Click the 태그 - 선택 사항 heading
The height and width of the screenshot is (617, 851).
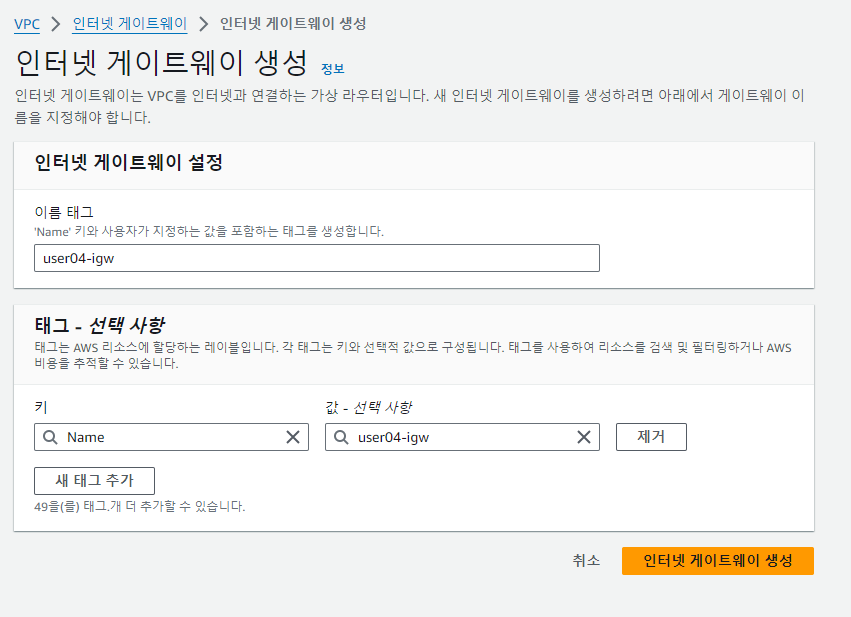(99, 326)
